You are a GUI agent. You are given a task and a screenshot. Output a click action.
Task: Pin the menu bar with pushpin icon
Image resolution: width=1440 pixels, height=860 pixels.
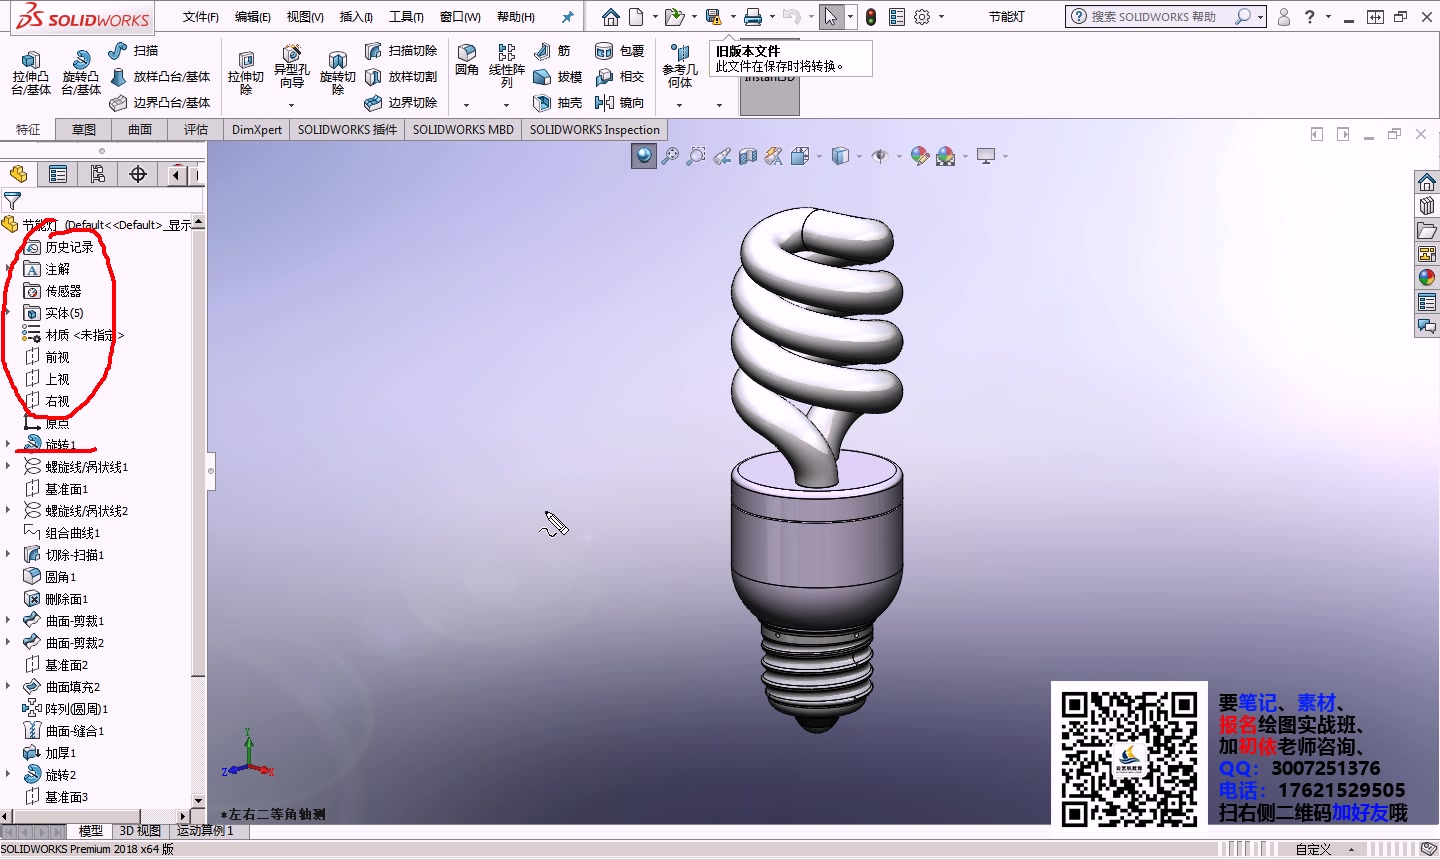tap(568, 17)
